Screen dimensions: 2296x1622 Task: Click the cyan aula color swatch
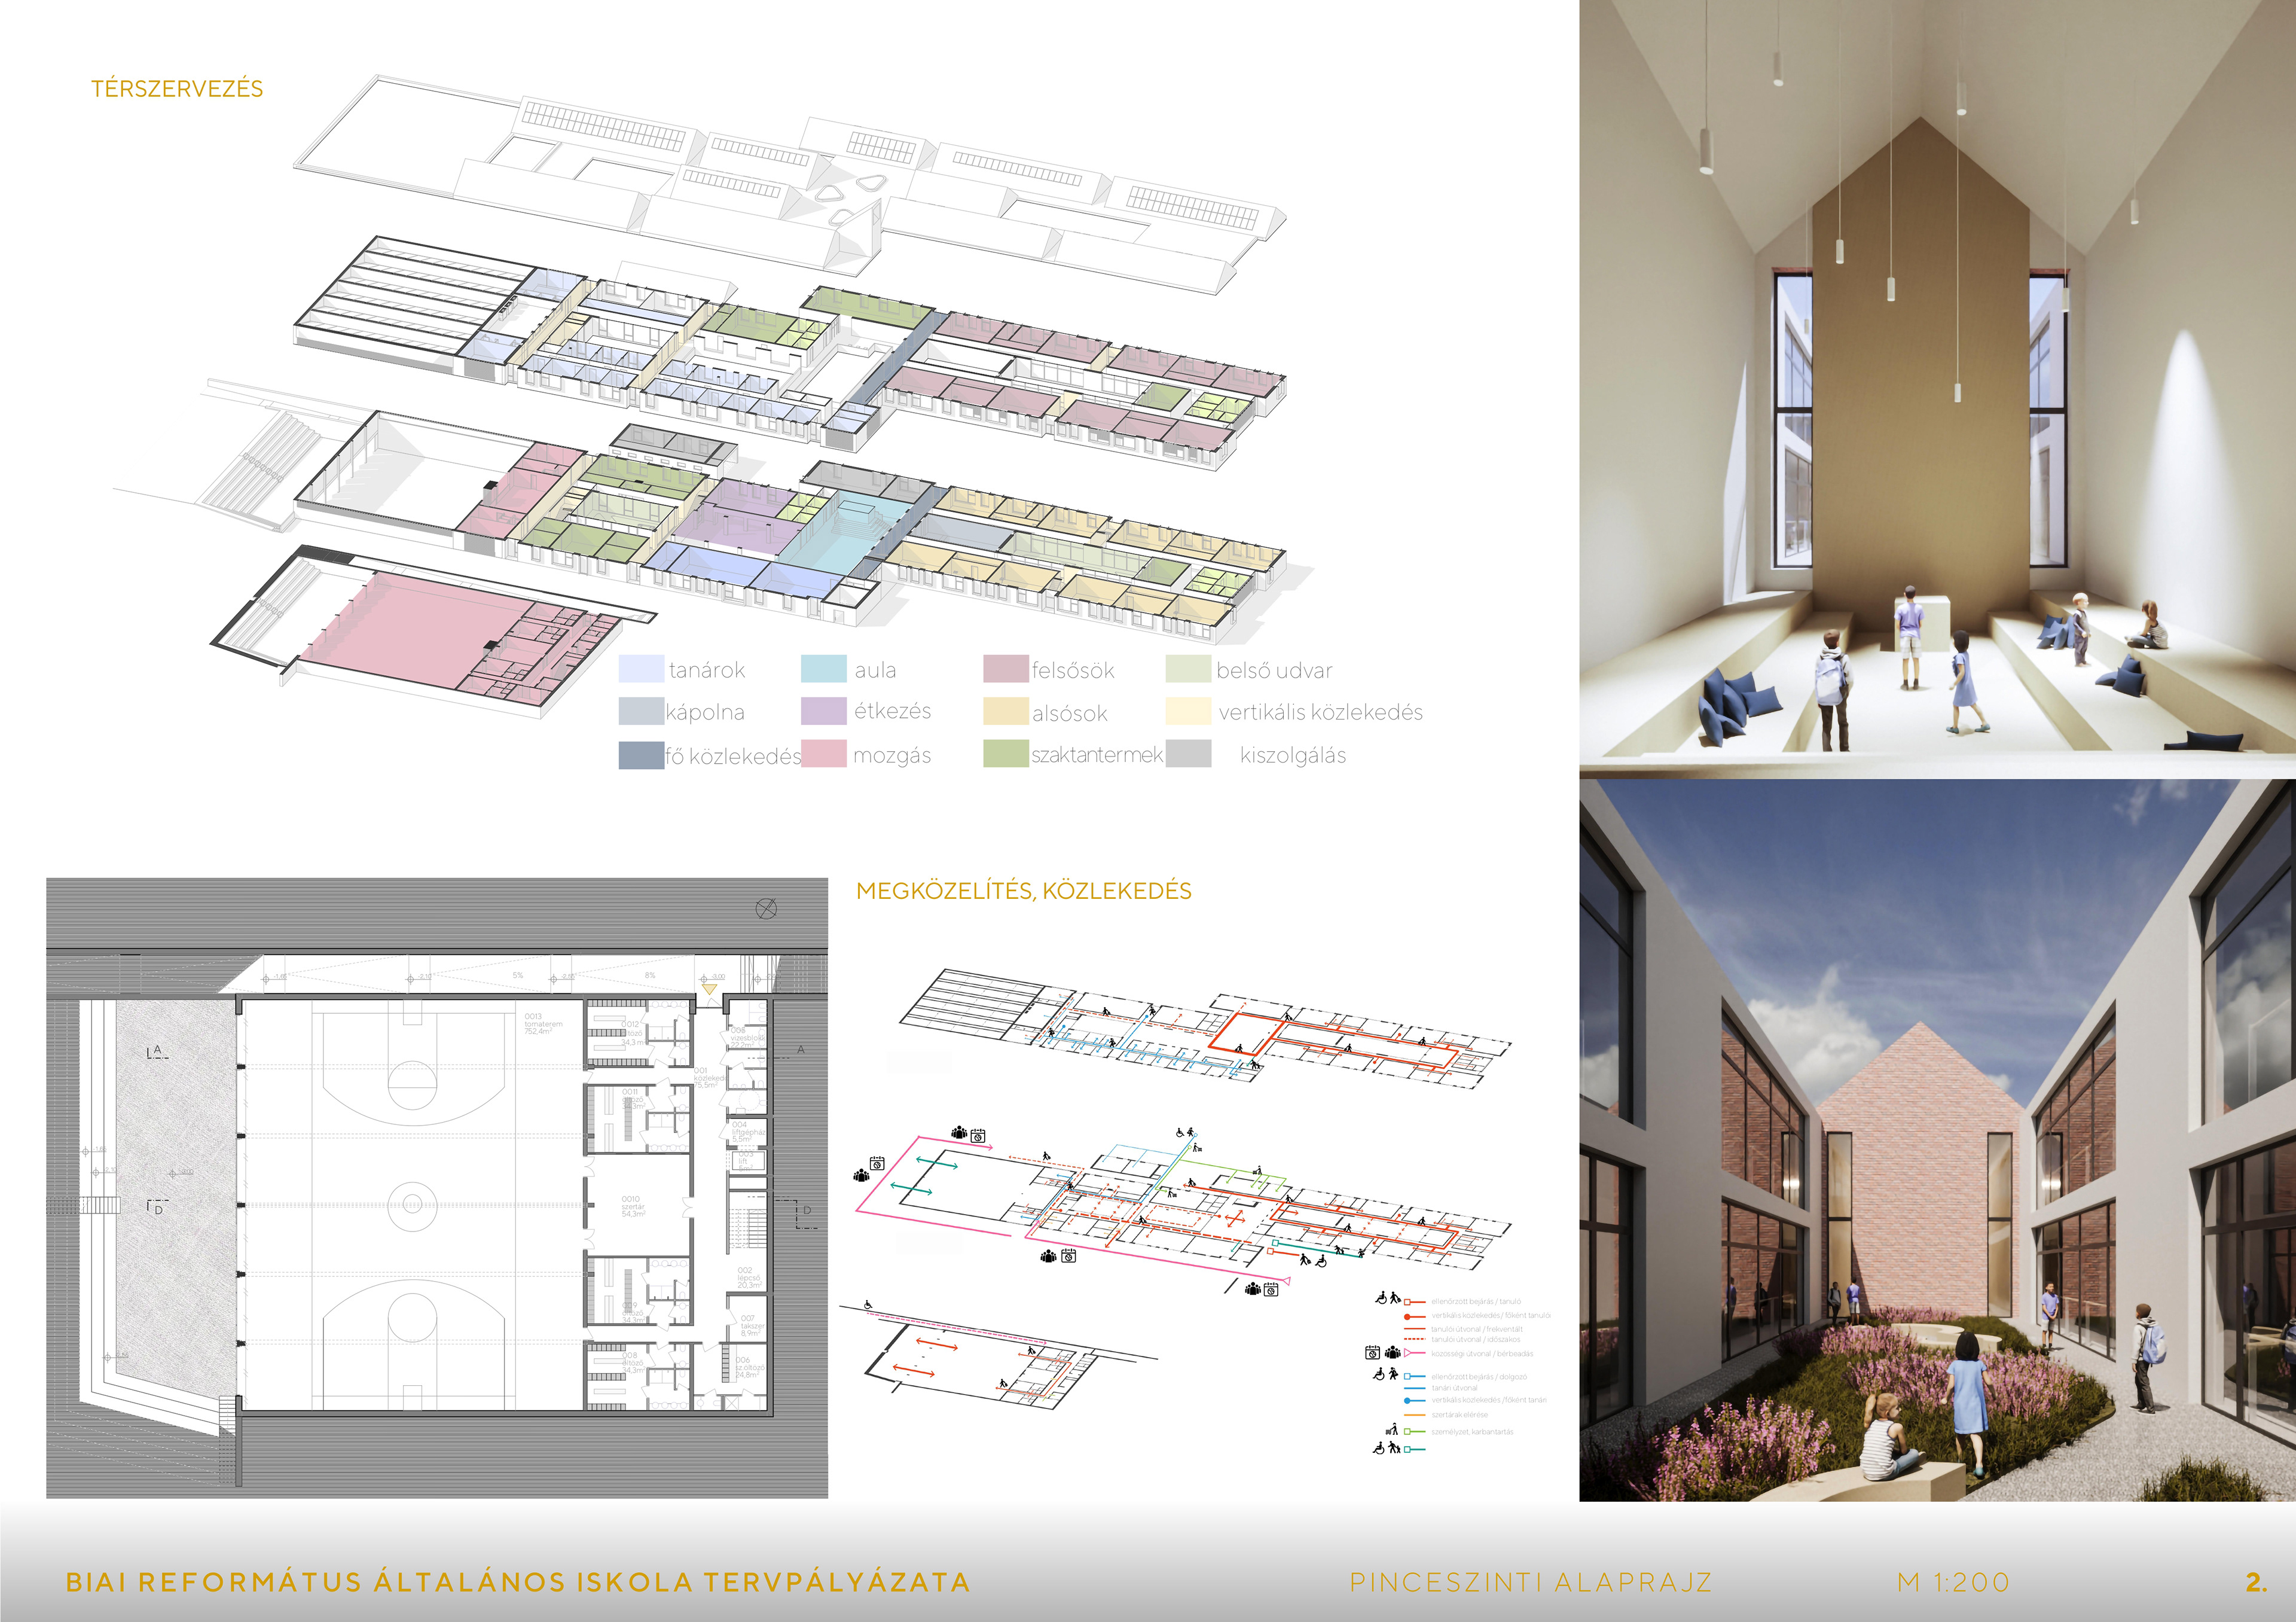click(824, 669)
